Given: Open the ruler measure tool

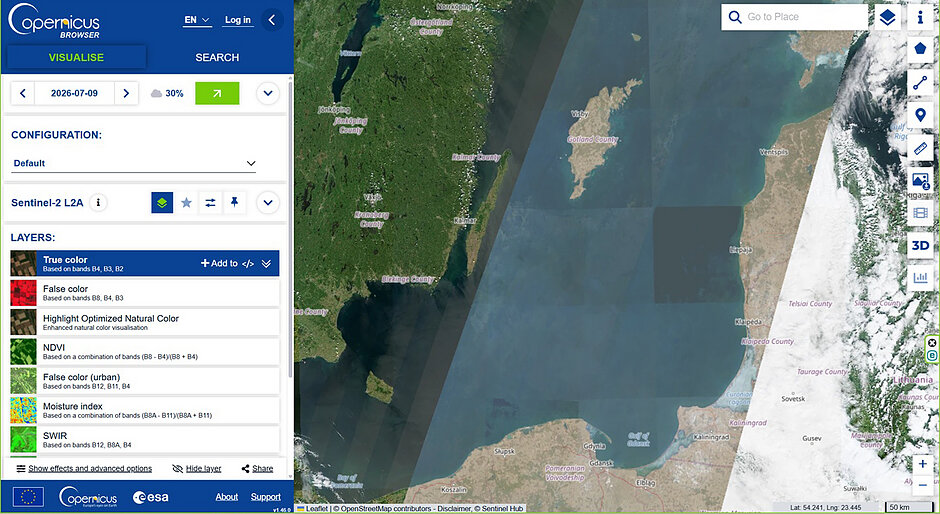Looking at the screenshot, I should pyautogui.click(x=920, y=148).
